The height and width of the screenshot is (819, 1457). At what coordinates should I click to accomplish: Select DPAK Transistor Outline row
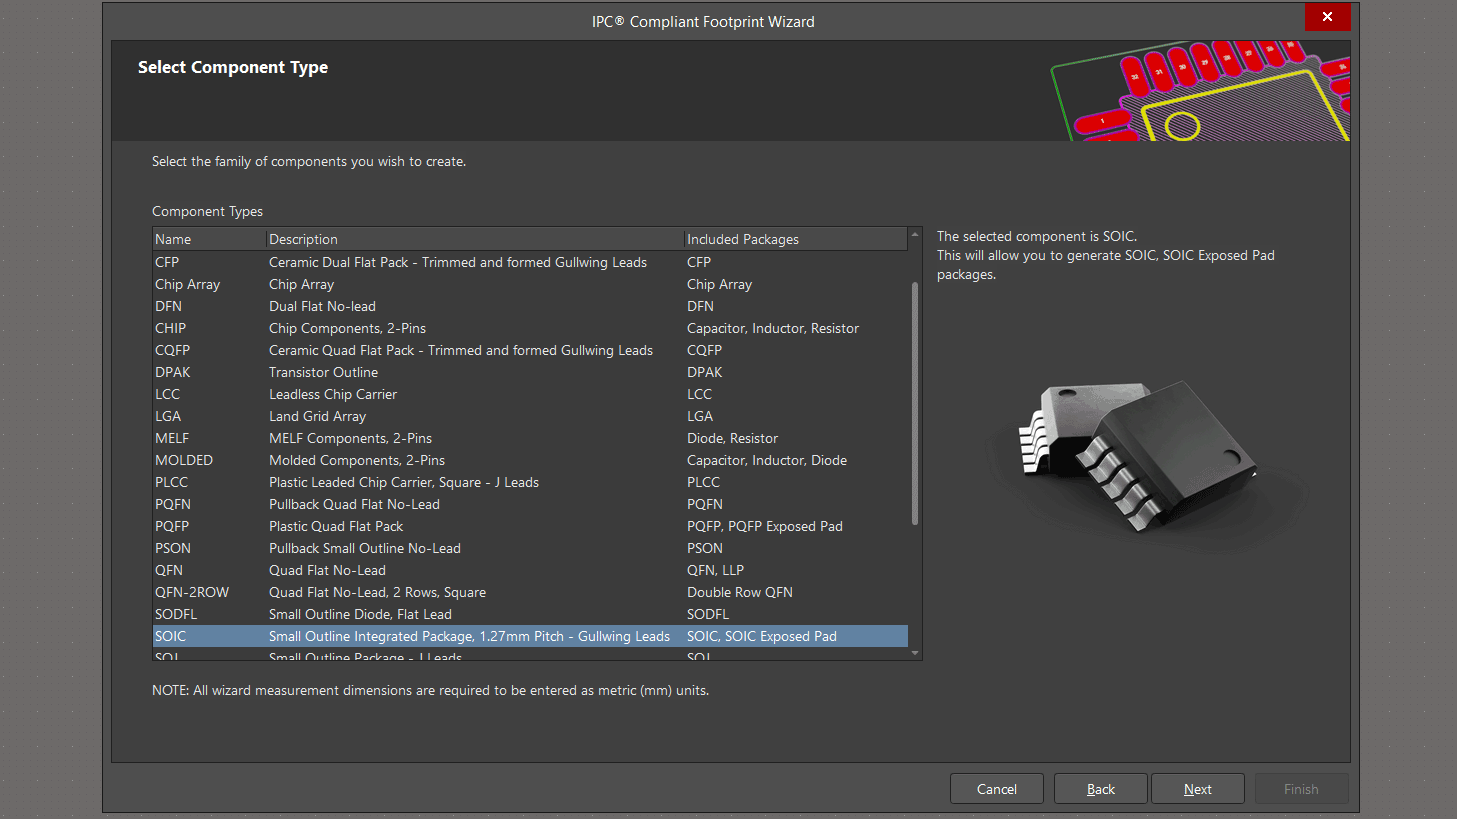tap(172, 372)
